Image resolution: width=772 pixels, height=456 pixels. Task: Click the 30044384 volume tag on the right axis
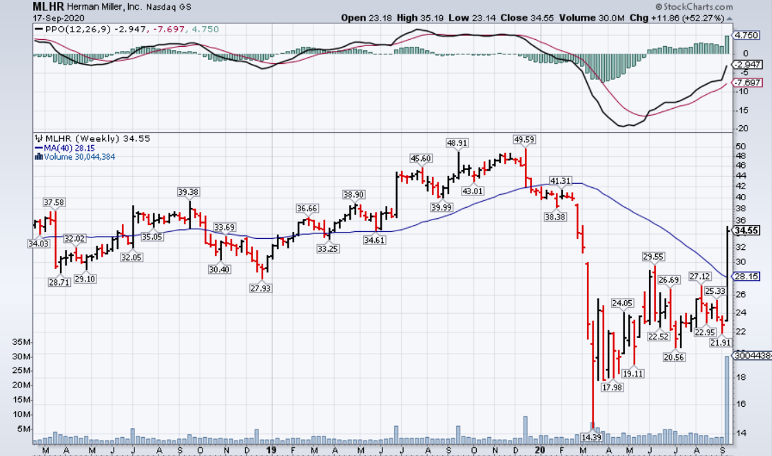(752, 356)
